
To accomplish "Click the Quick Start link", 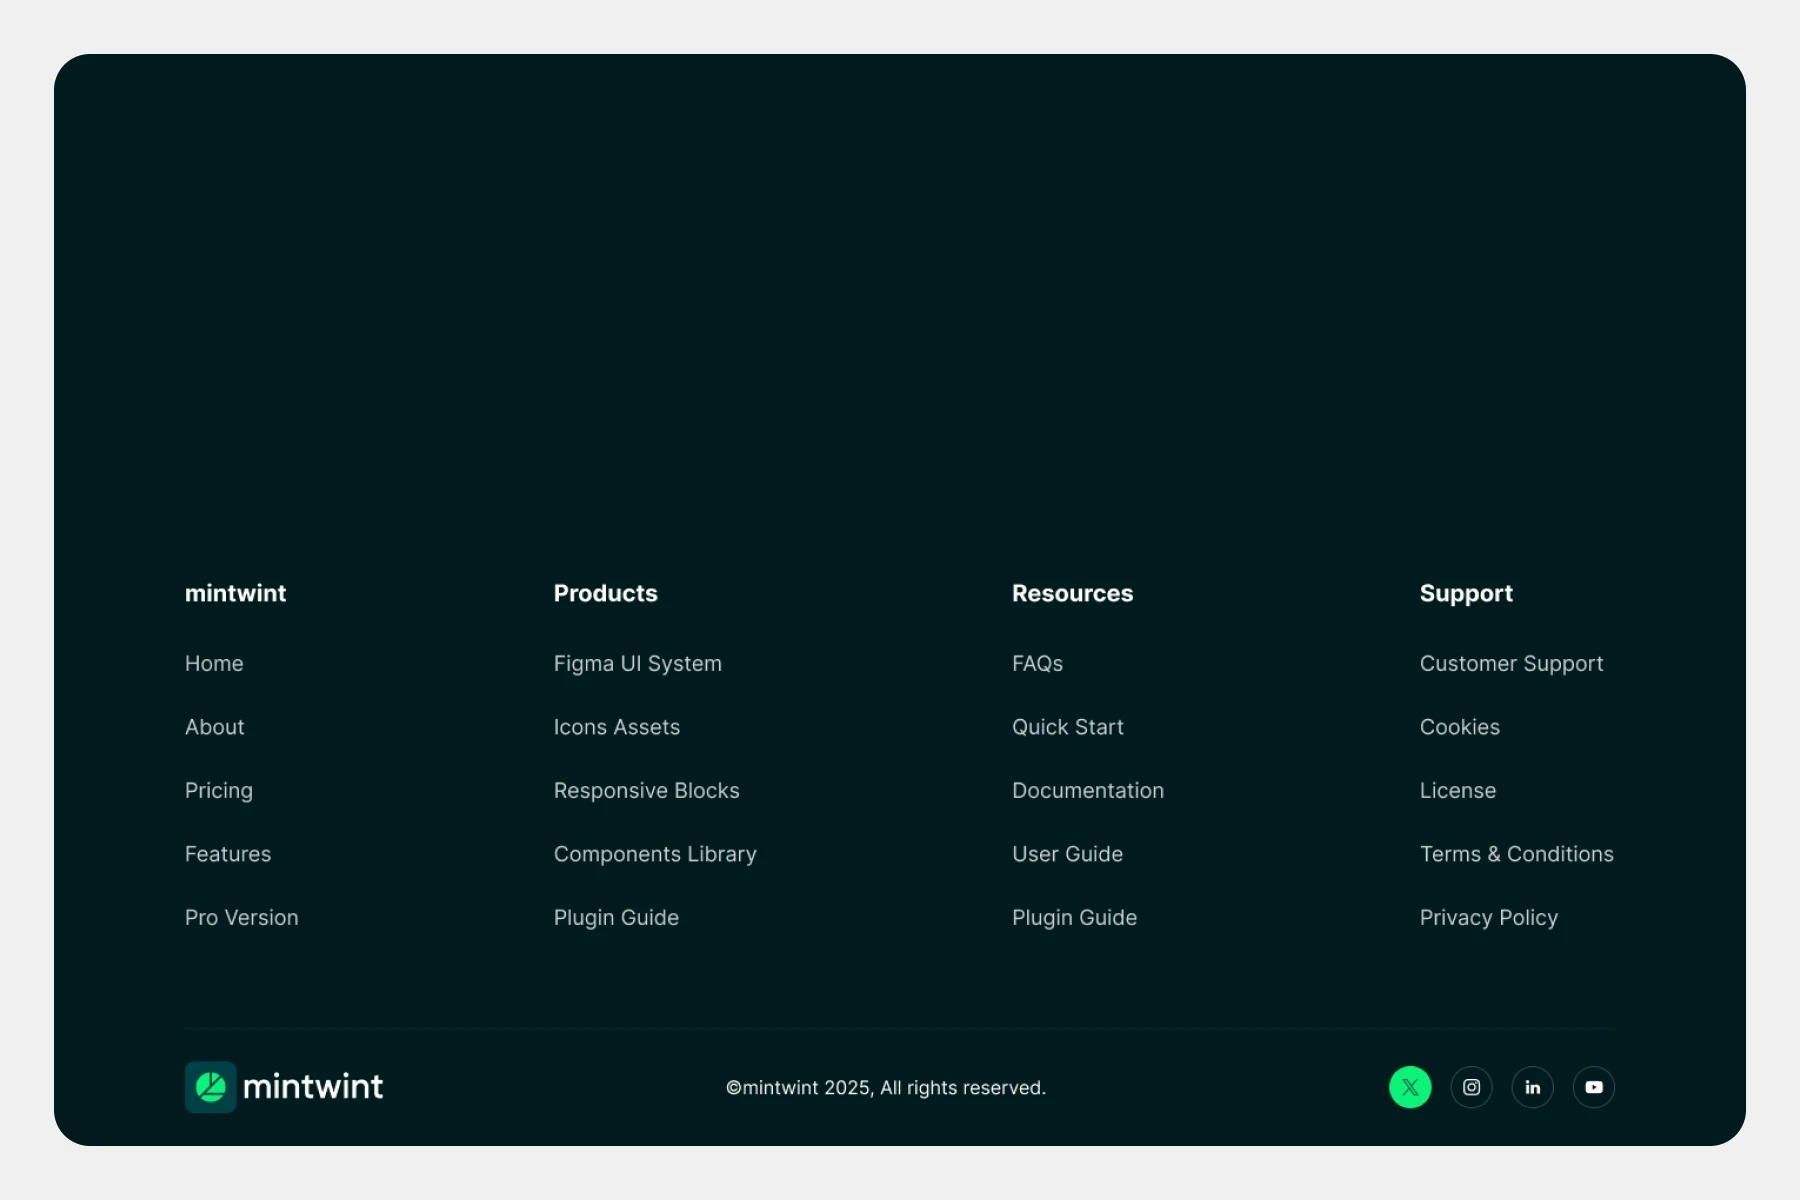I will (x=1067, y=727).
